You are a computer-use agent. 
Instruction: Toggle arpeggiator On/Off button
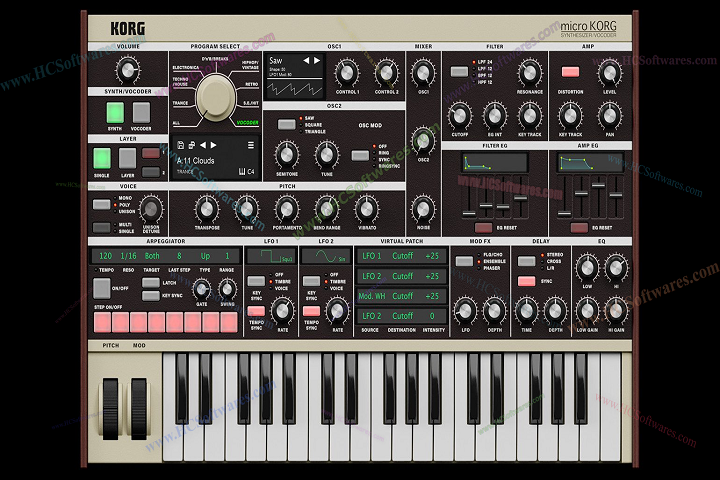101,288
